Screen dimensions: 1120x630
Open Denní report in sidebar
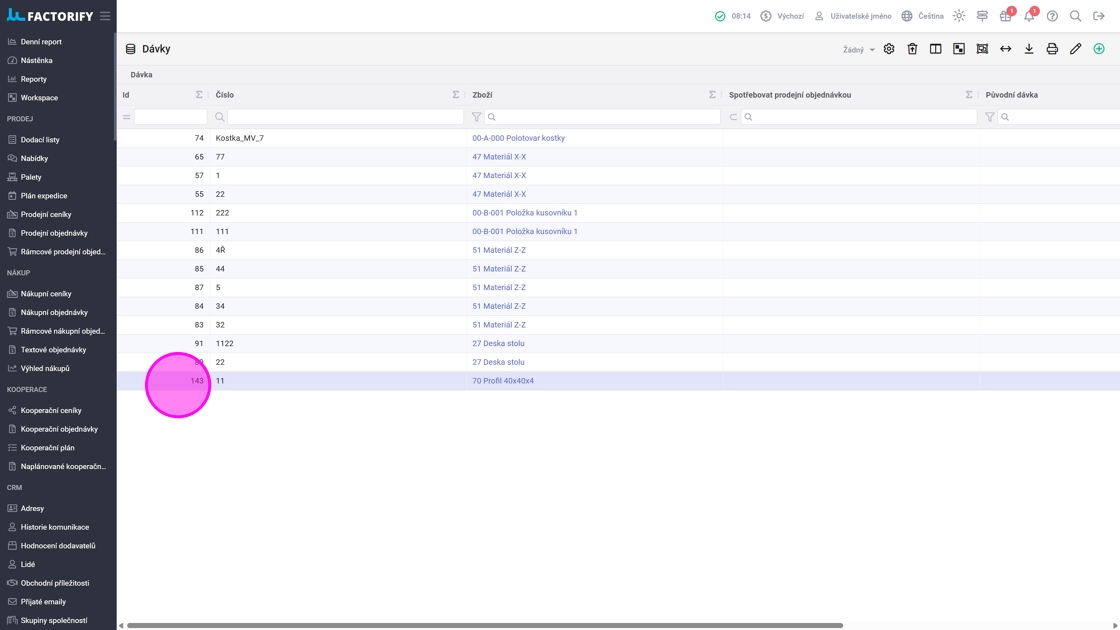click(x=41, y=41)
